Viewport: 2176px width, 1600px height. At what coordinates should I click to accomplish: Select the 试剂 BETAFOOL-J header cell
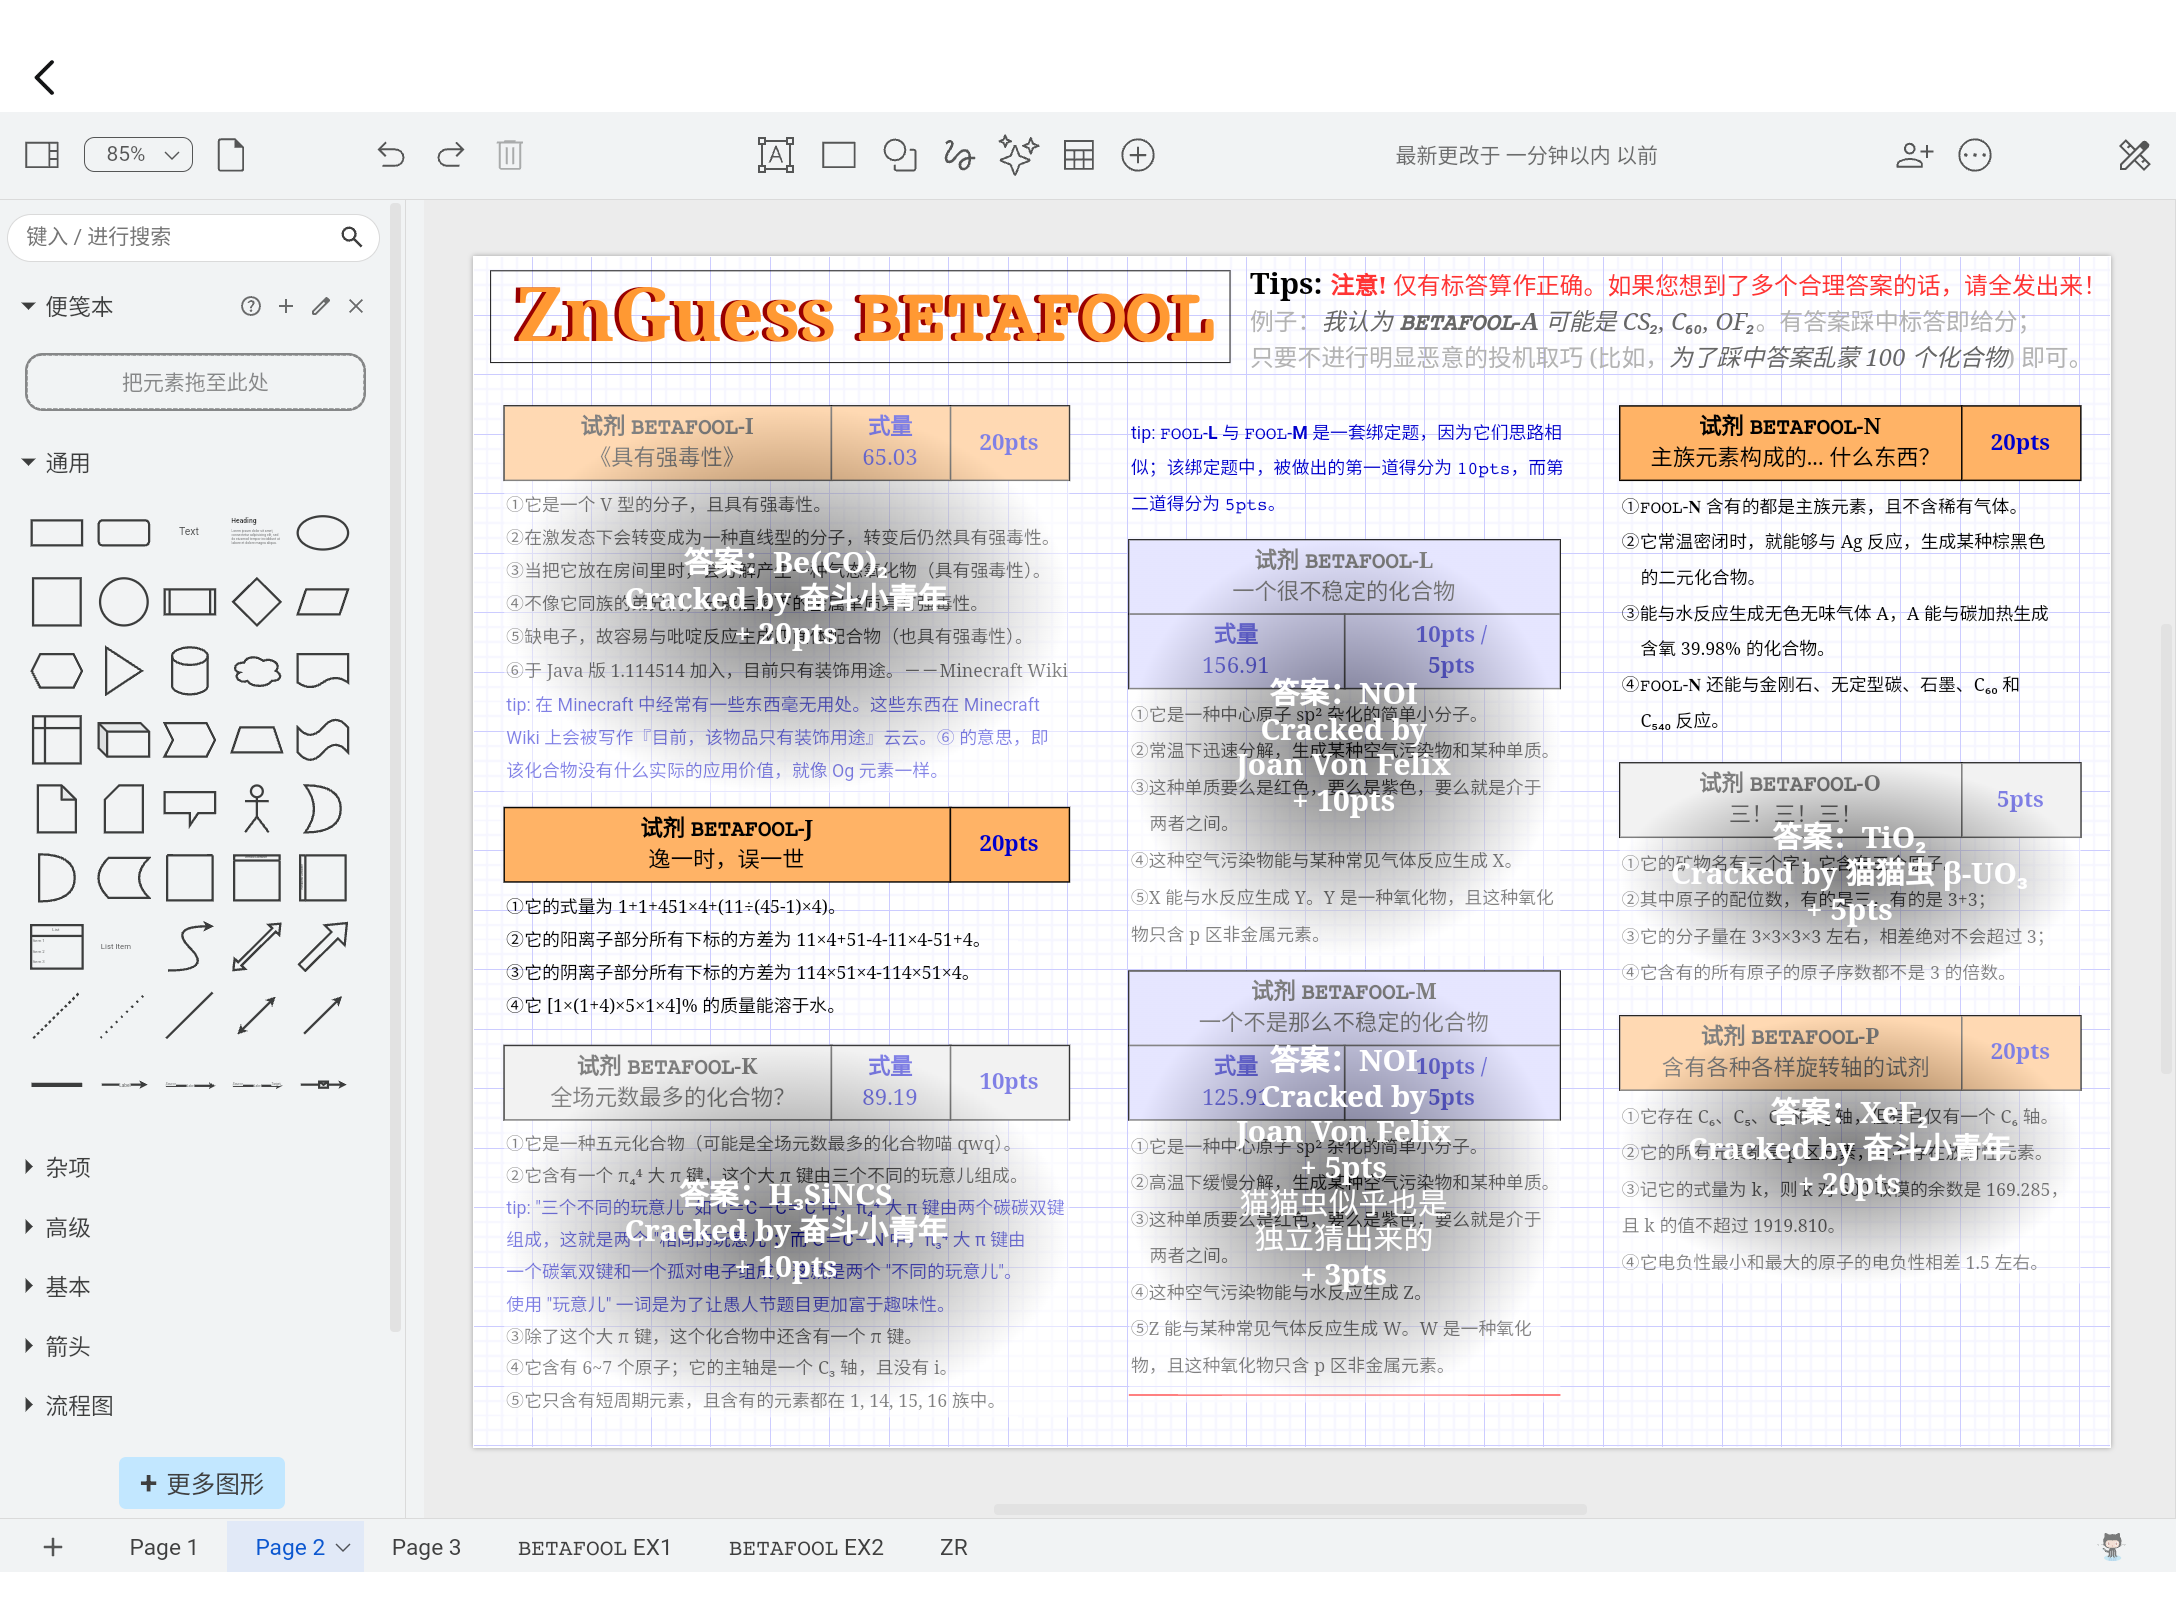[x=727, y=844]
